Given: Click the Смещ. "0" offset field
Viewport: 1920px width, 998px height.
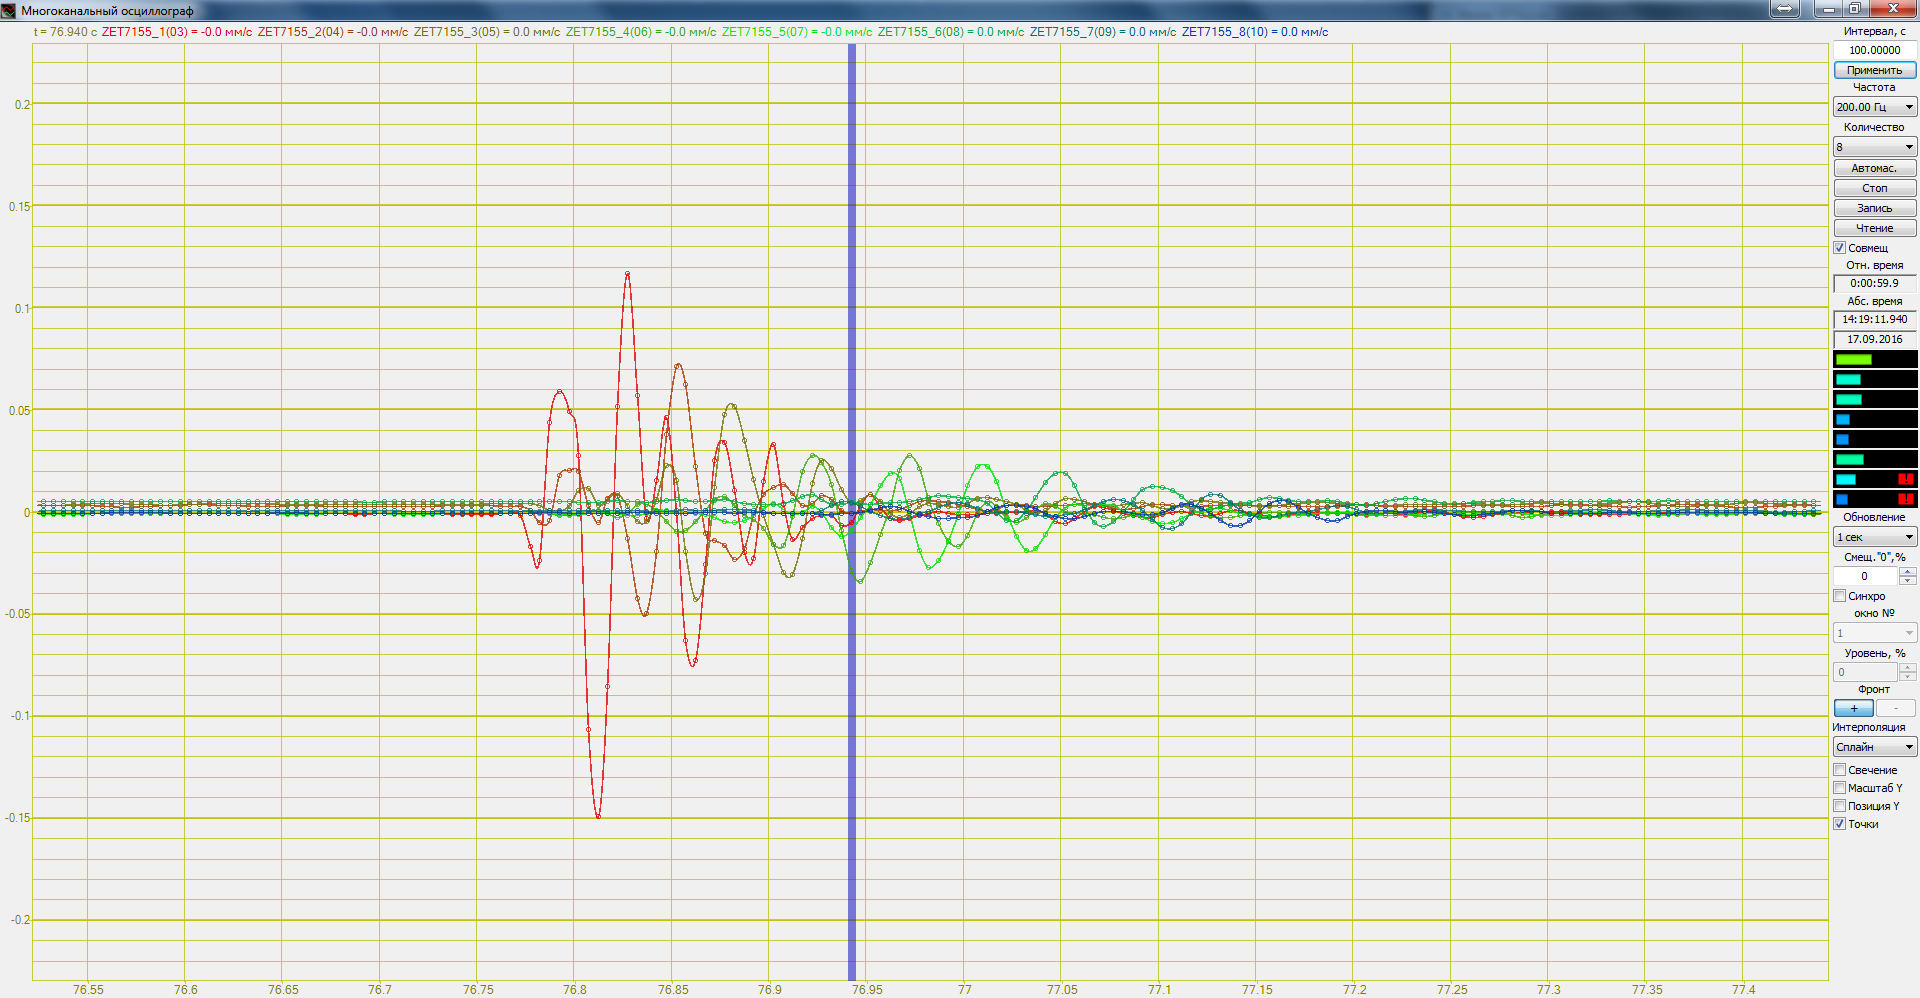Looking at the screenshot, I should click(1865, 576).
